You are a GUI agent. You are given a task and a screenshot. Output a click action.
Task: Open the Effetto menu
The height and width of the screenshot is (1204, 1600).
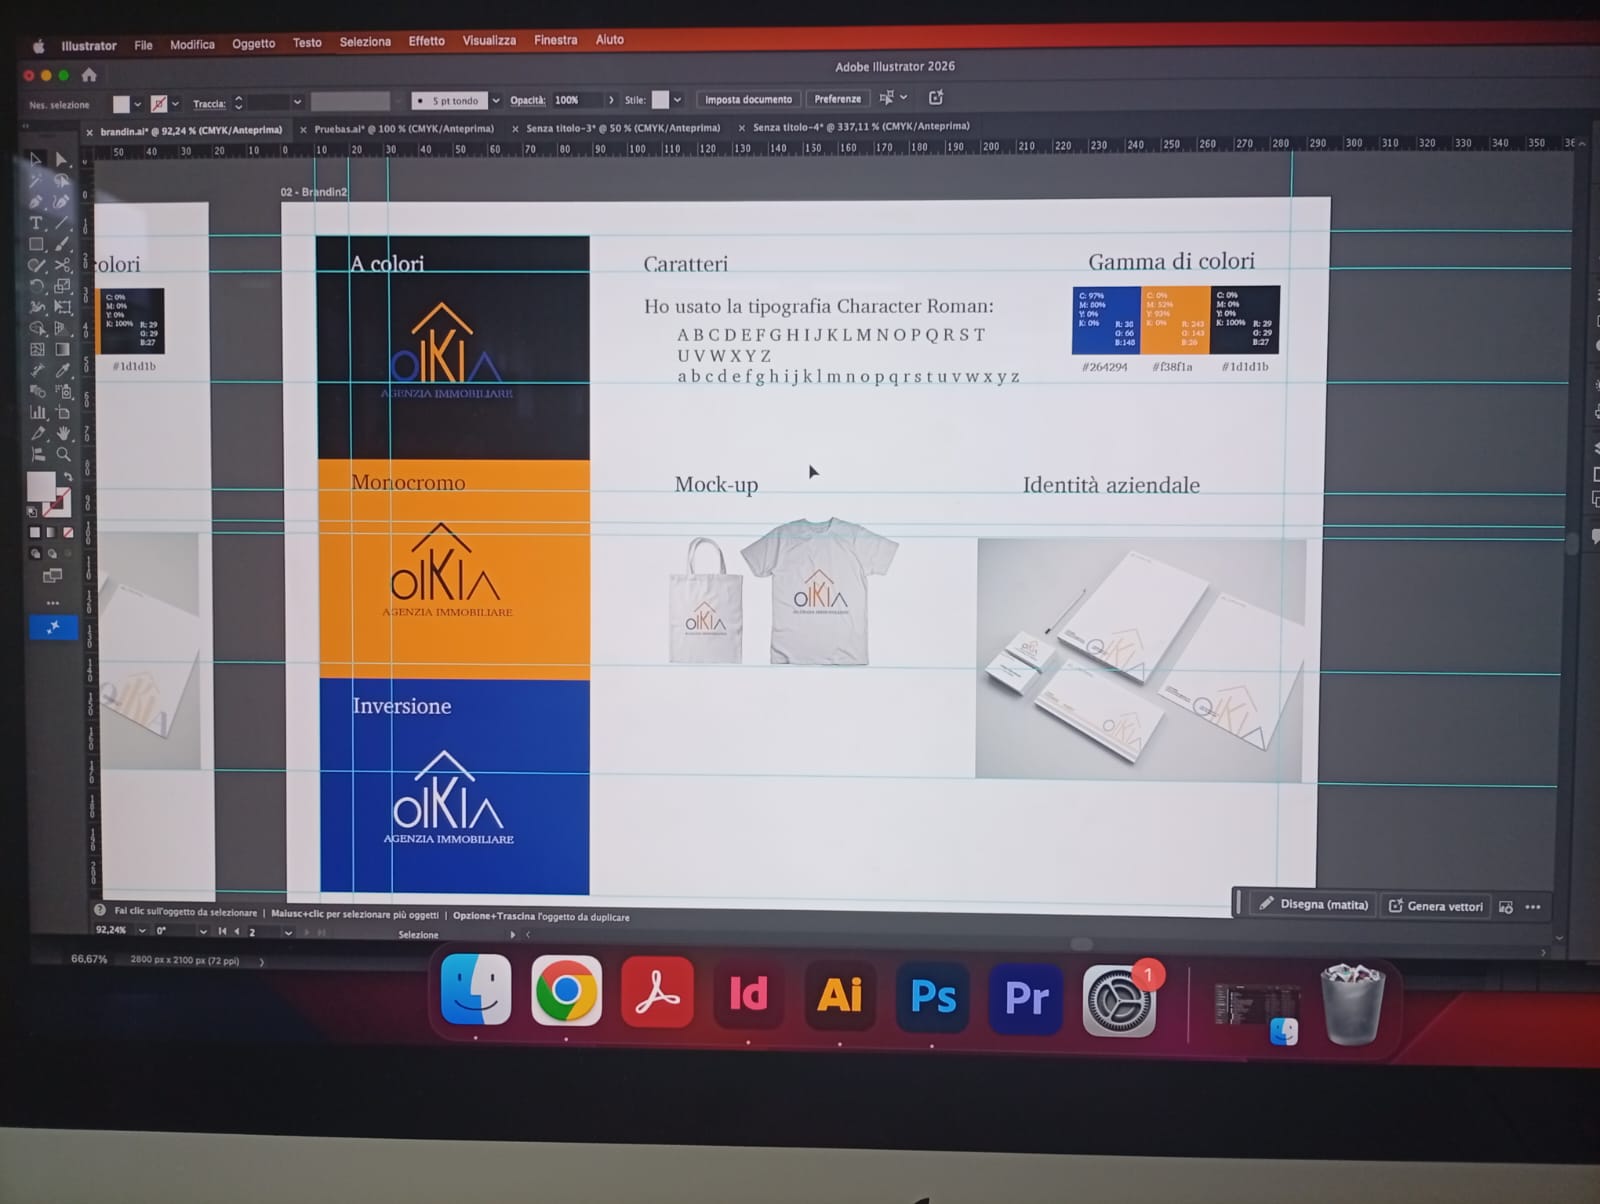[x=426, y=41]
